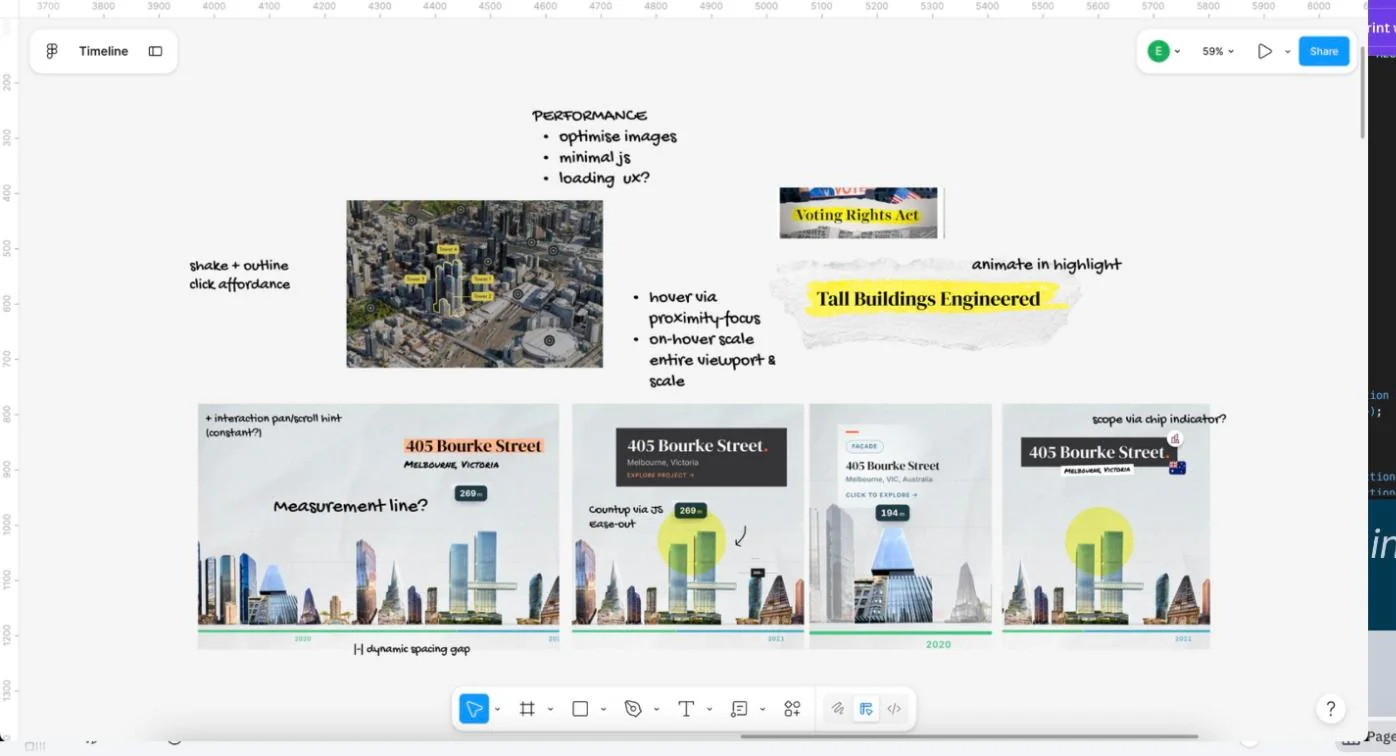This screenshot has height=756, width=1396.
Task: Expand the Comment tool options chevron
Action: (762, 709)
